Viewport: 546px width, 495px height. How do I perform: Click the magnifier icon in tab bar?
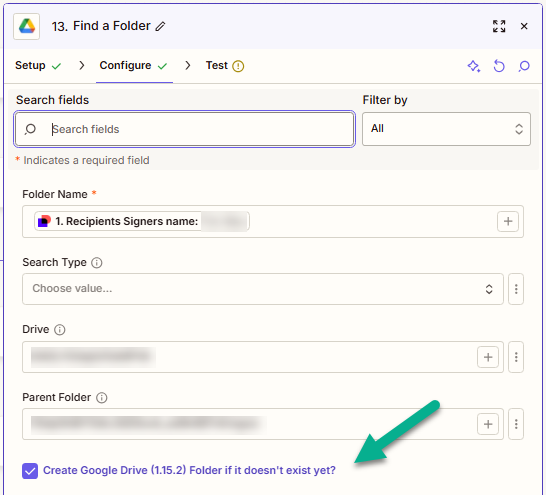click(x=524, y=66)
